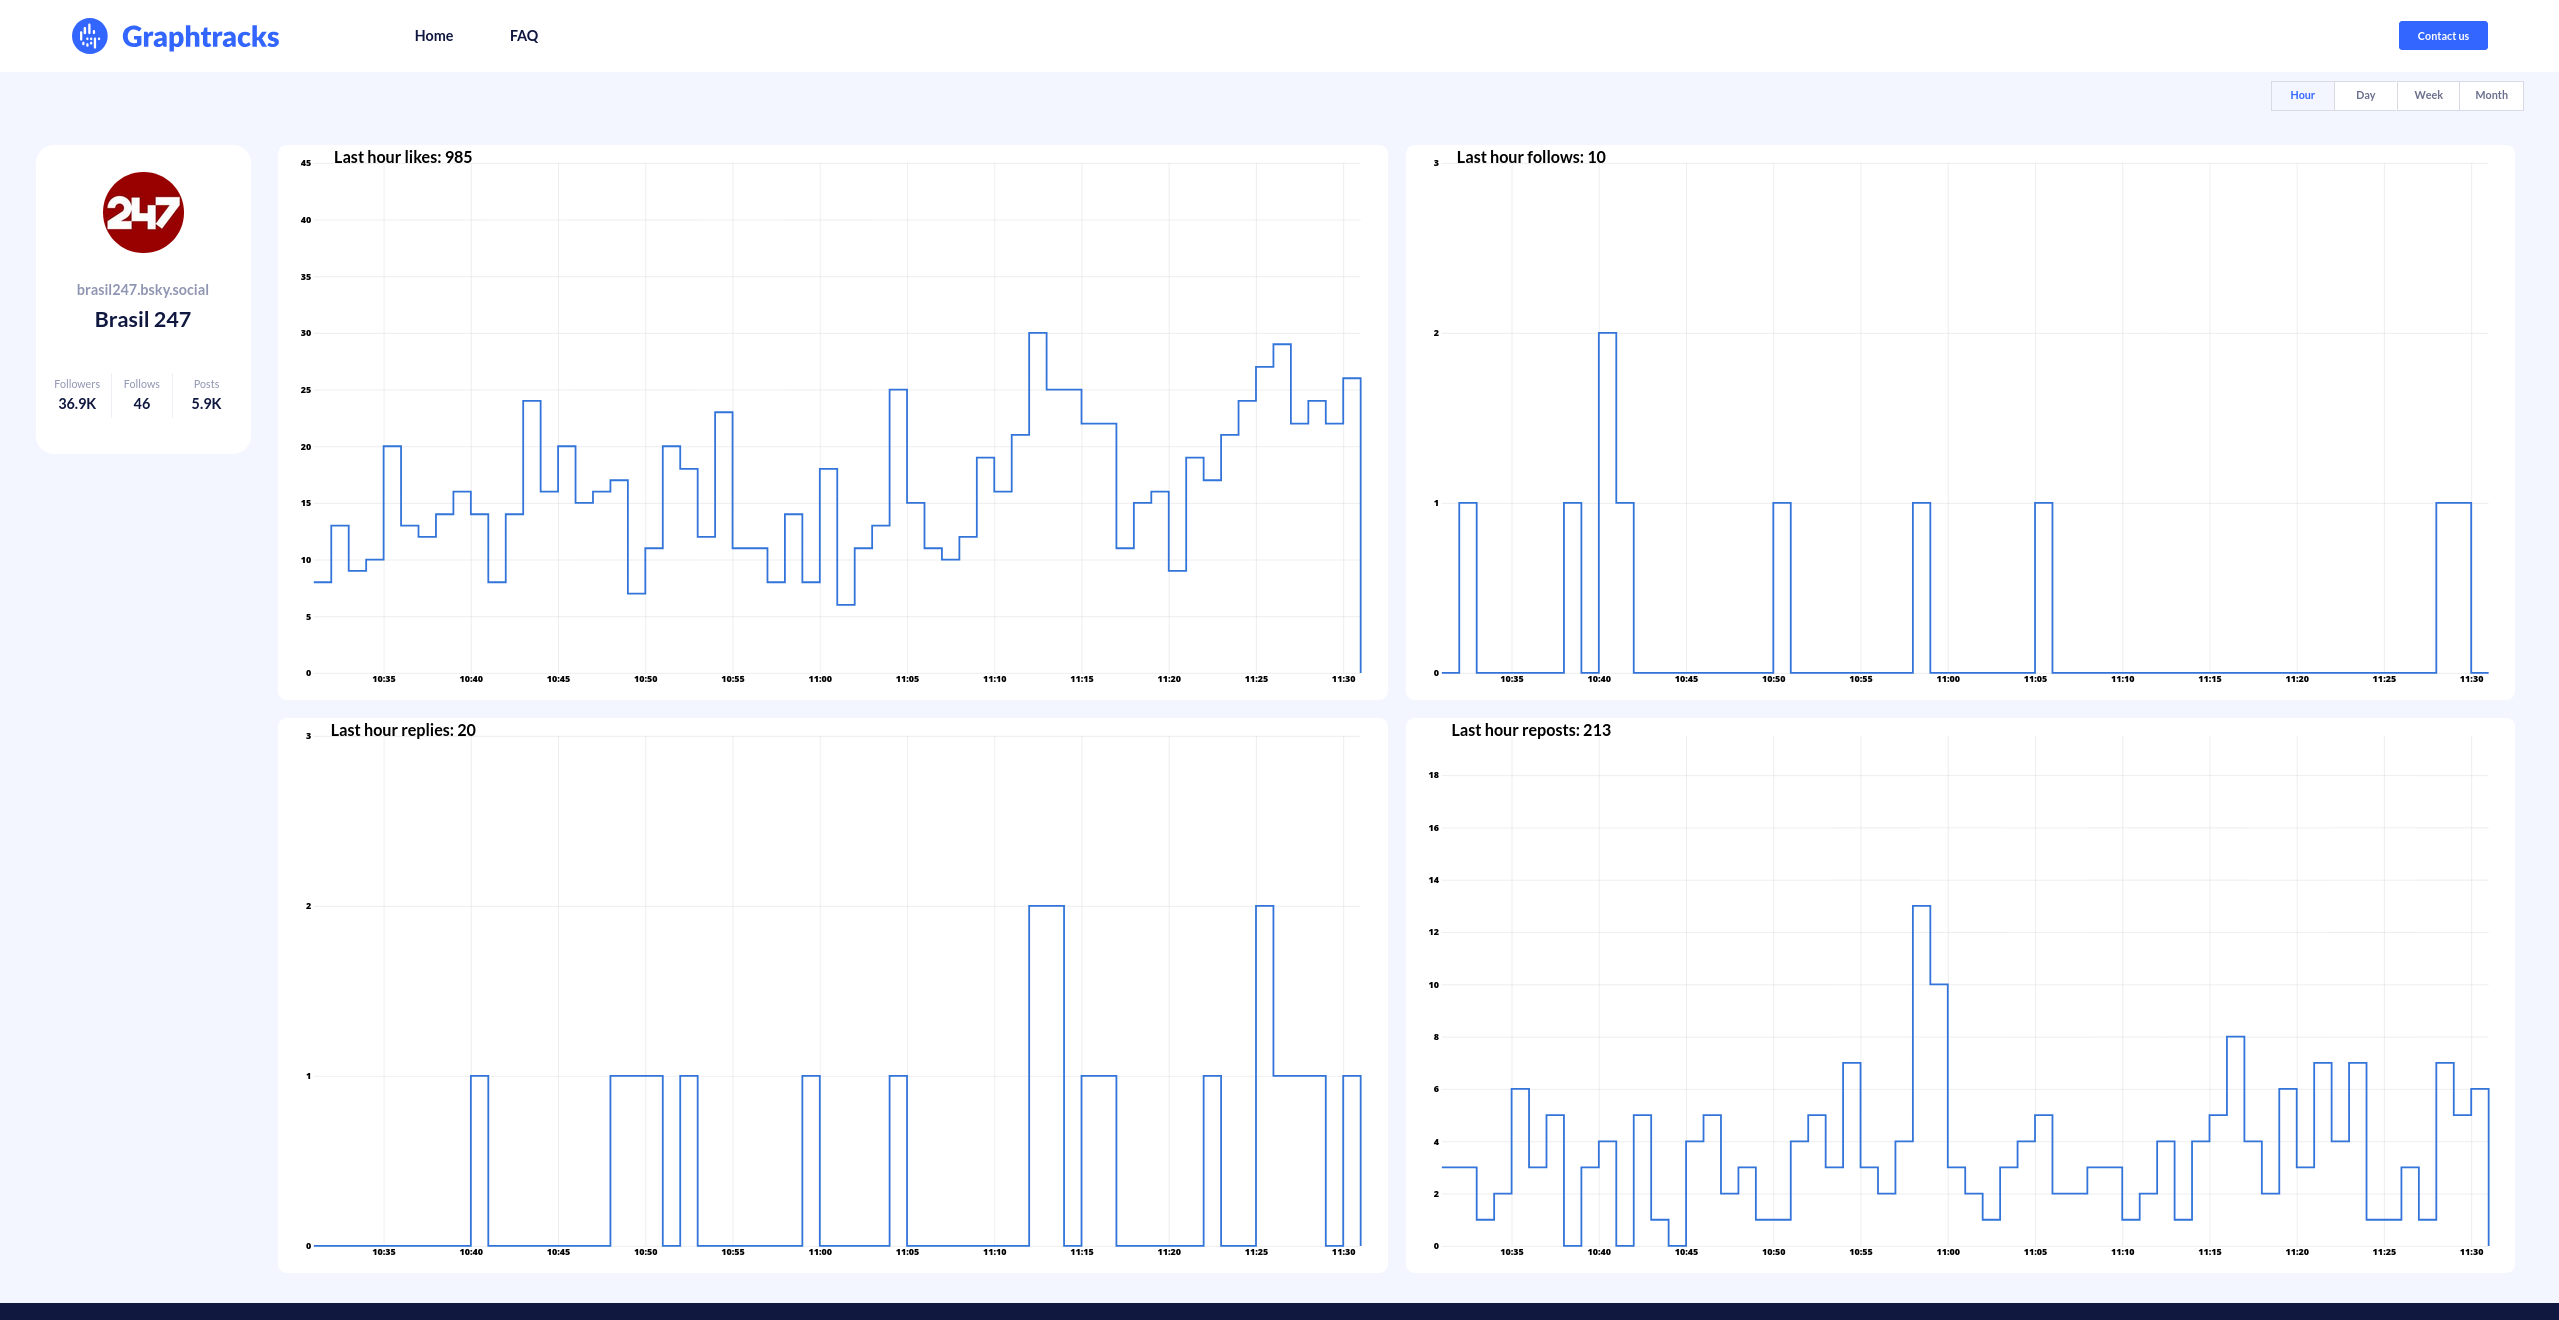
Task: Select the Month view
Action: click(2491, 95)
